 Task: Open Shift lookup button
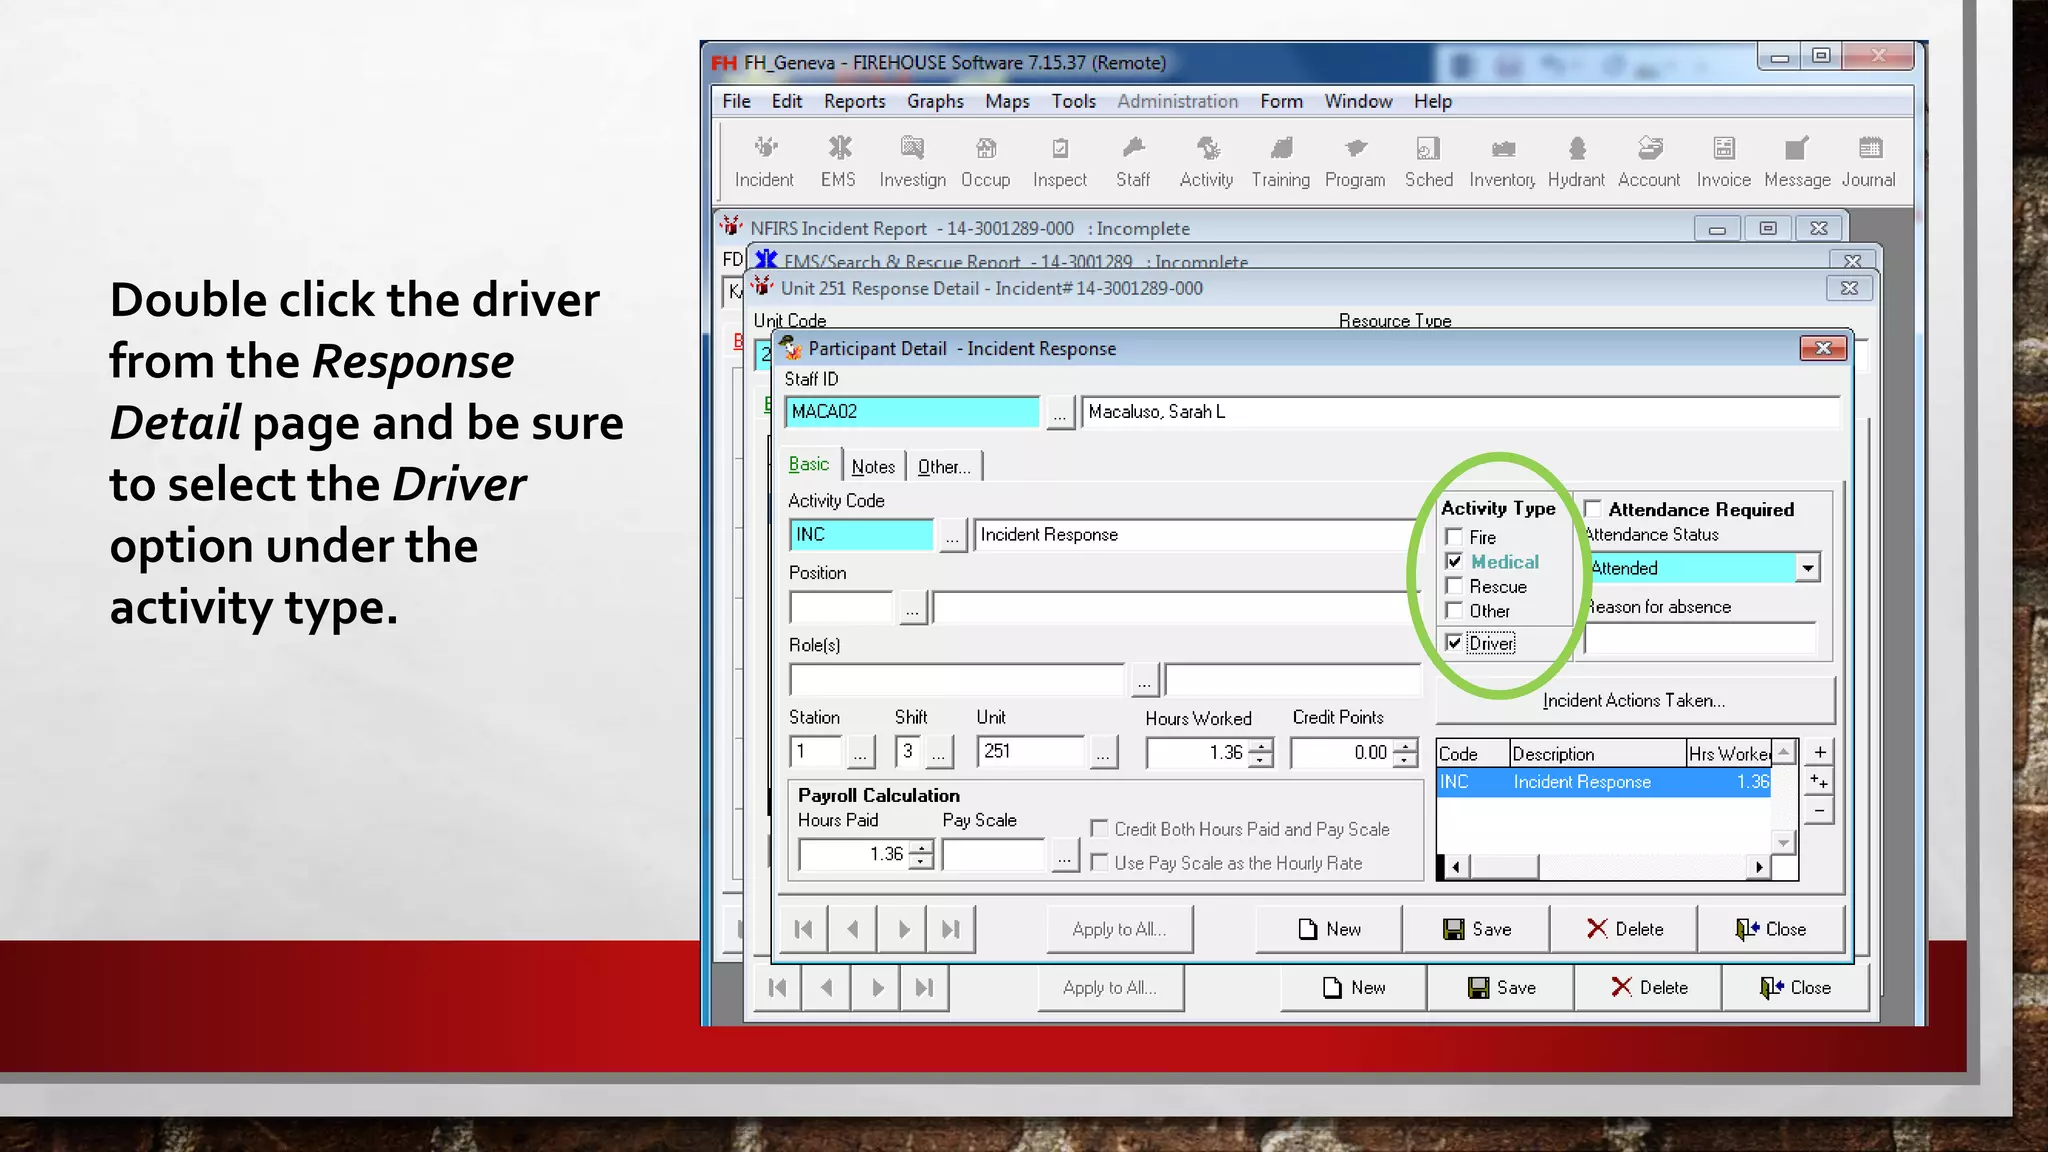pos(938,753)
